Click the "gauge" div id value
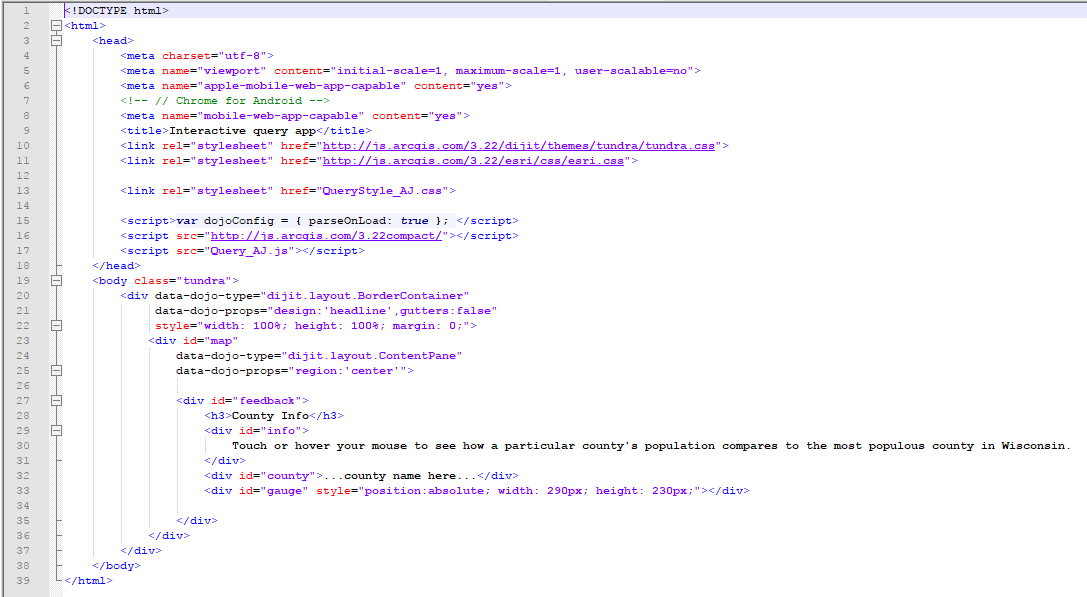Image resolution: width=1087 pixels, height=597 pixels. (284, 491)
